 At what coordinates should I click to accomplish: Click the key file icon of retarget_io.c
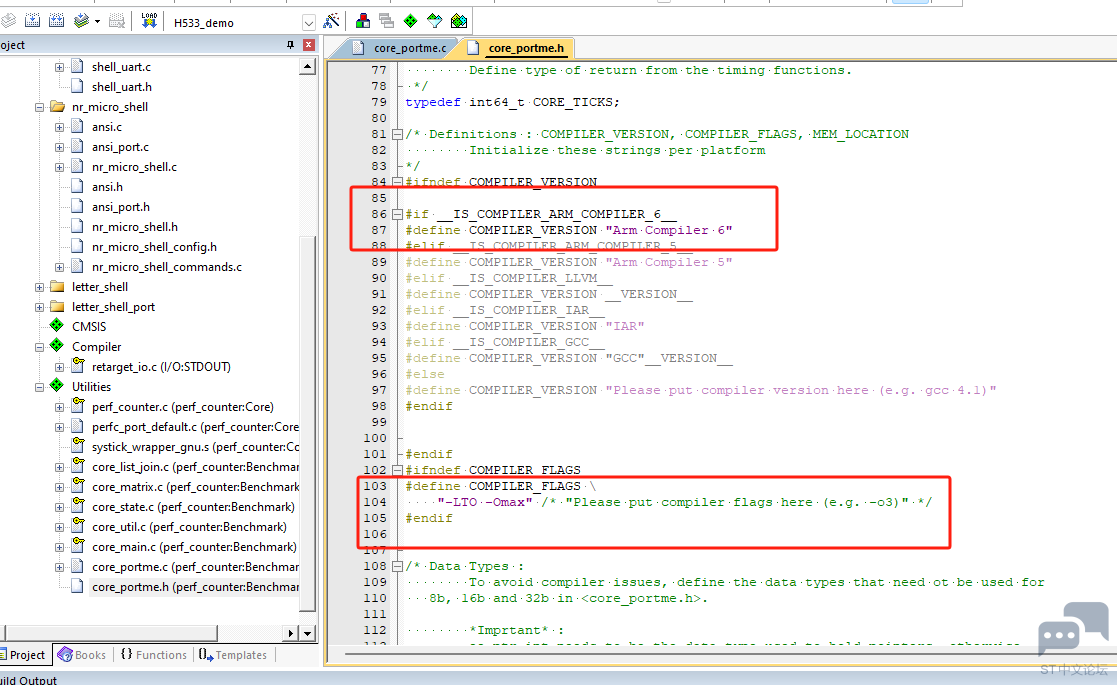pyautogui.click(x=78, y=365)
